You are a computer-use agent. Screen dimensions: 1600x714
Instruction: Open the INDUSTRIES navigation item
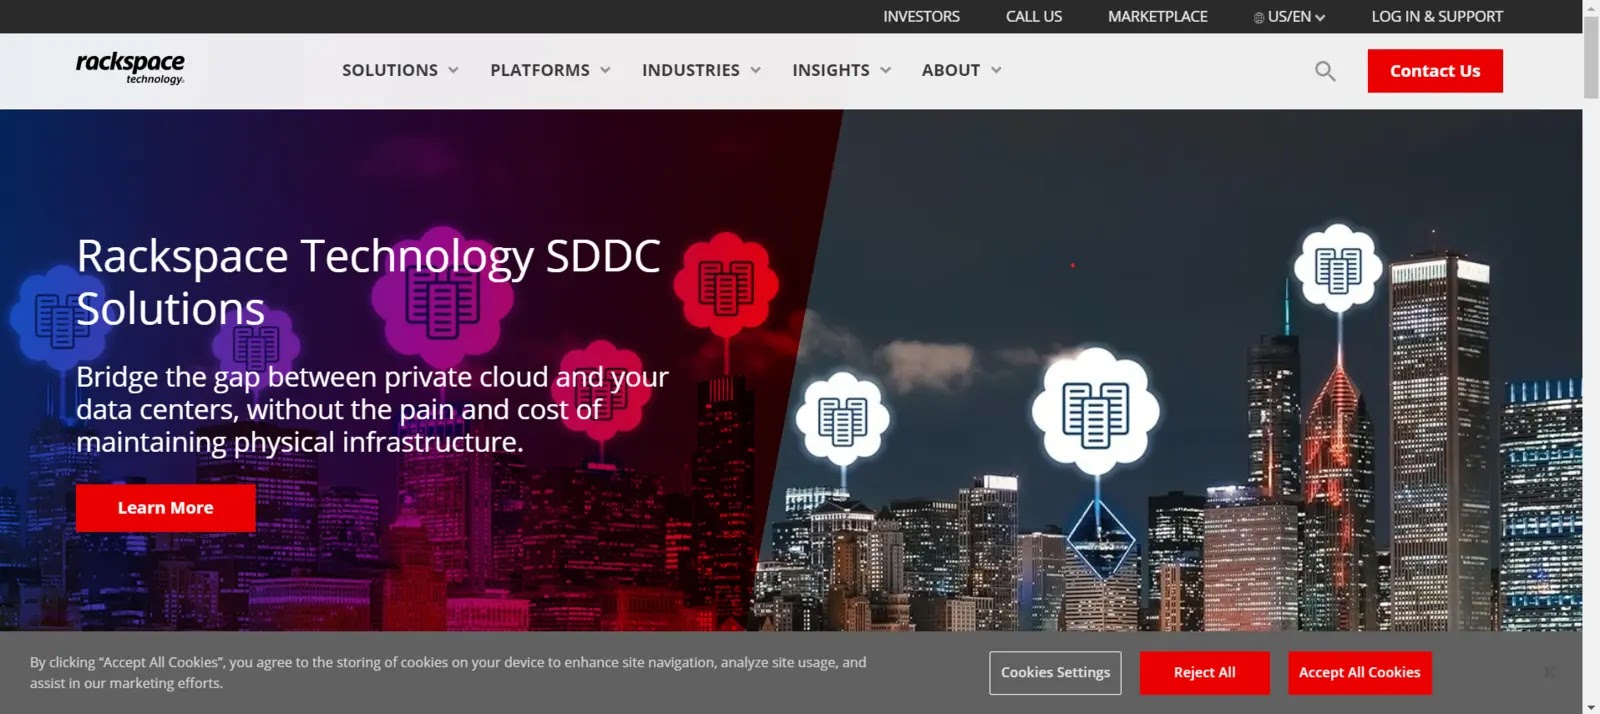pyautogui.click(x=691, y=70)
